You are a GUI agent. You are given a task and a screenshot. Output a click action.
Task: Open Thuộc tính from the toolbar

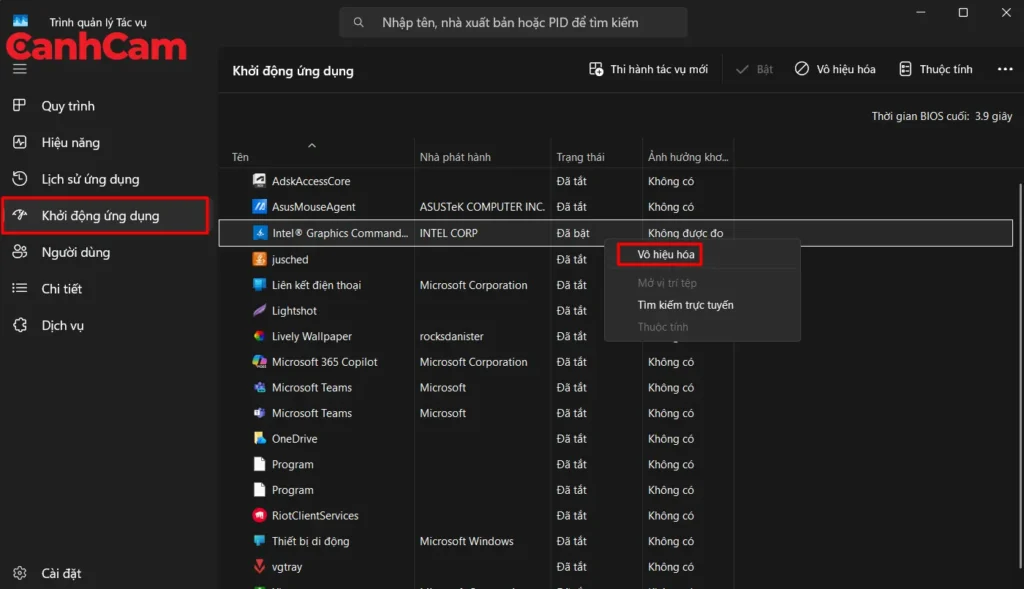(x=935, y=68)
